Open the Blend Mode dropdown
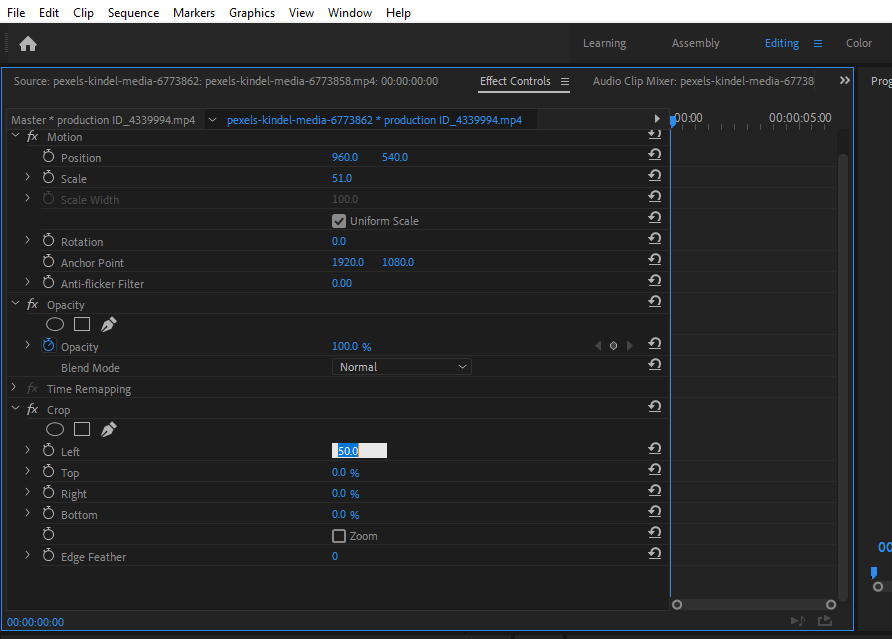The height and width of the screenshot is (639, 892). click(x=401, y=367)
